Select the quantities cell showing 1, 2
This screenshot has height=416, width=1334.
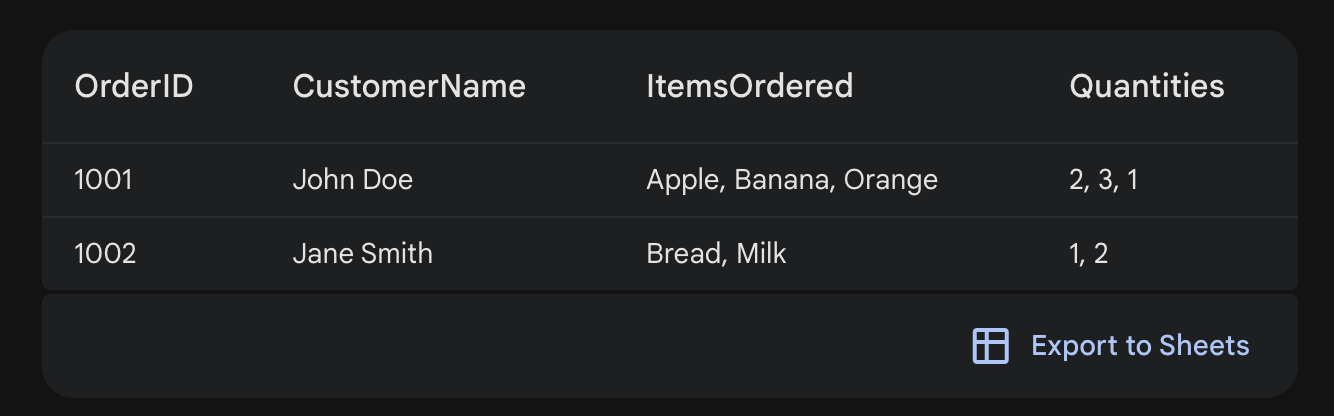tap(1088, 254)
